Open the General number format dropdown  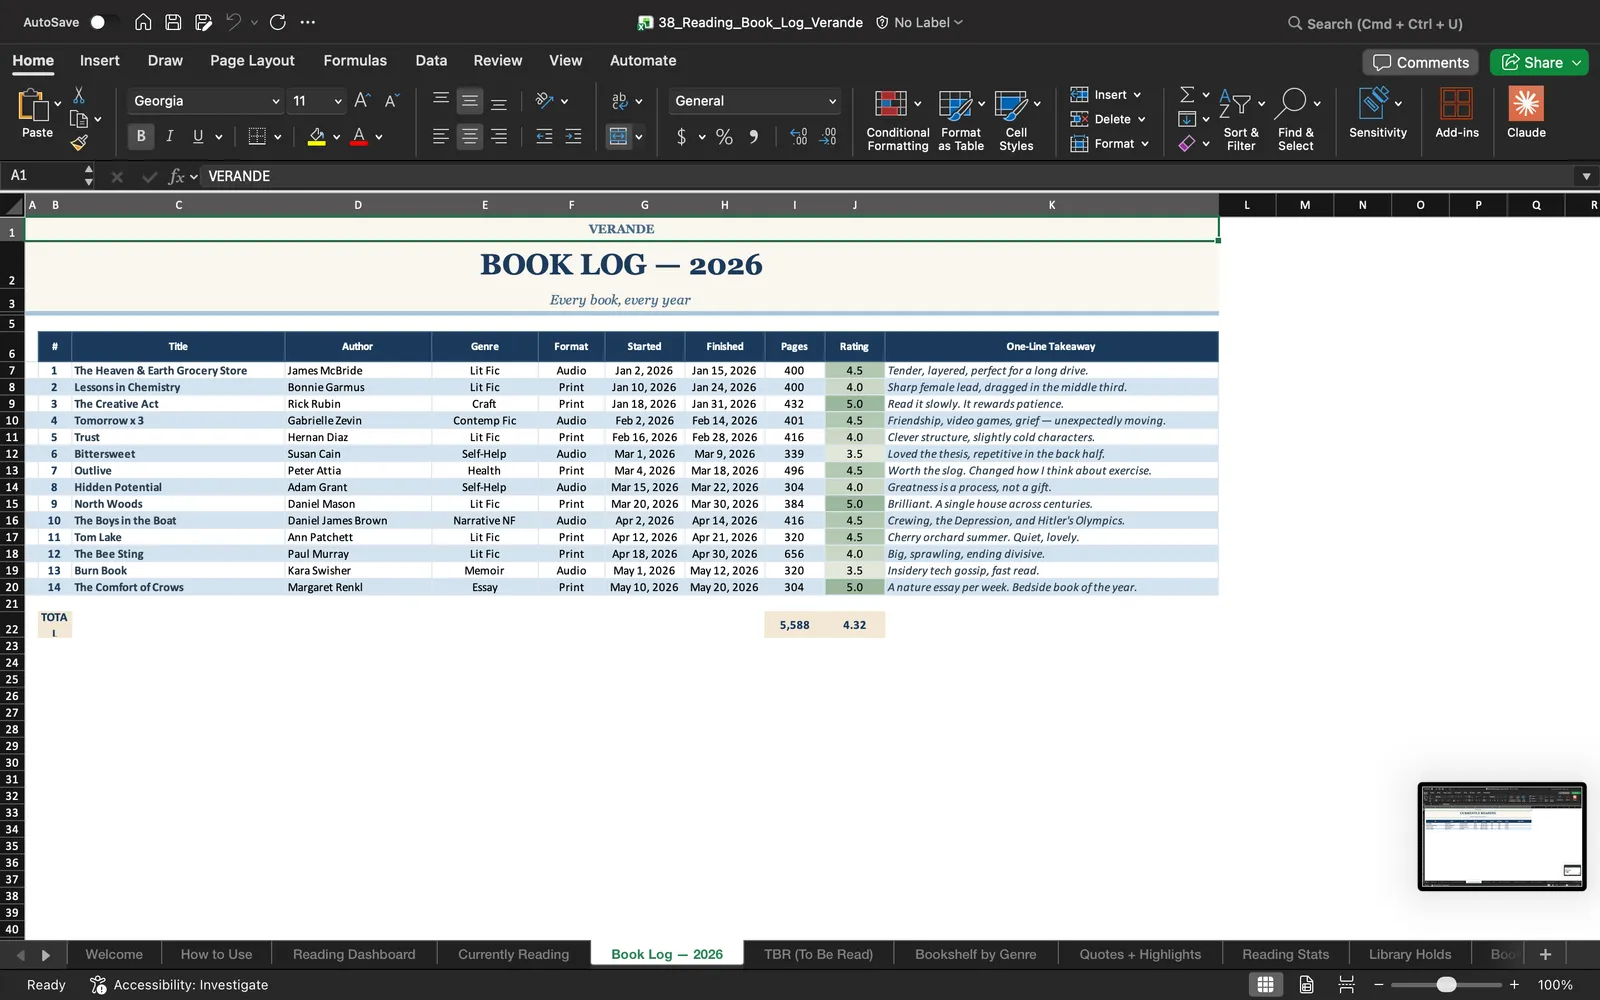(x=755, y=101)
